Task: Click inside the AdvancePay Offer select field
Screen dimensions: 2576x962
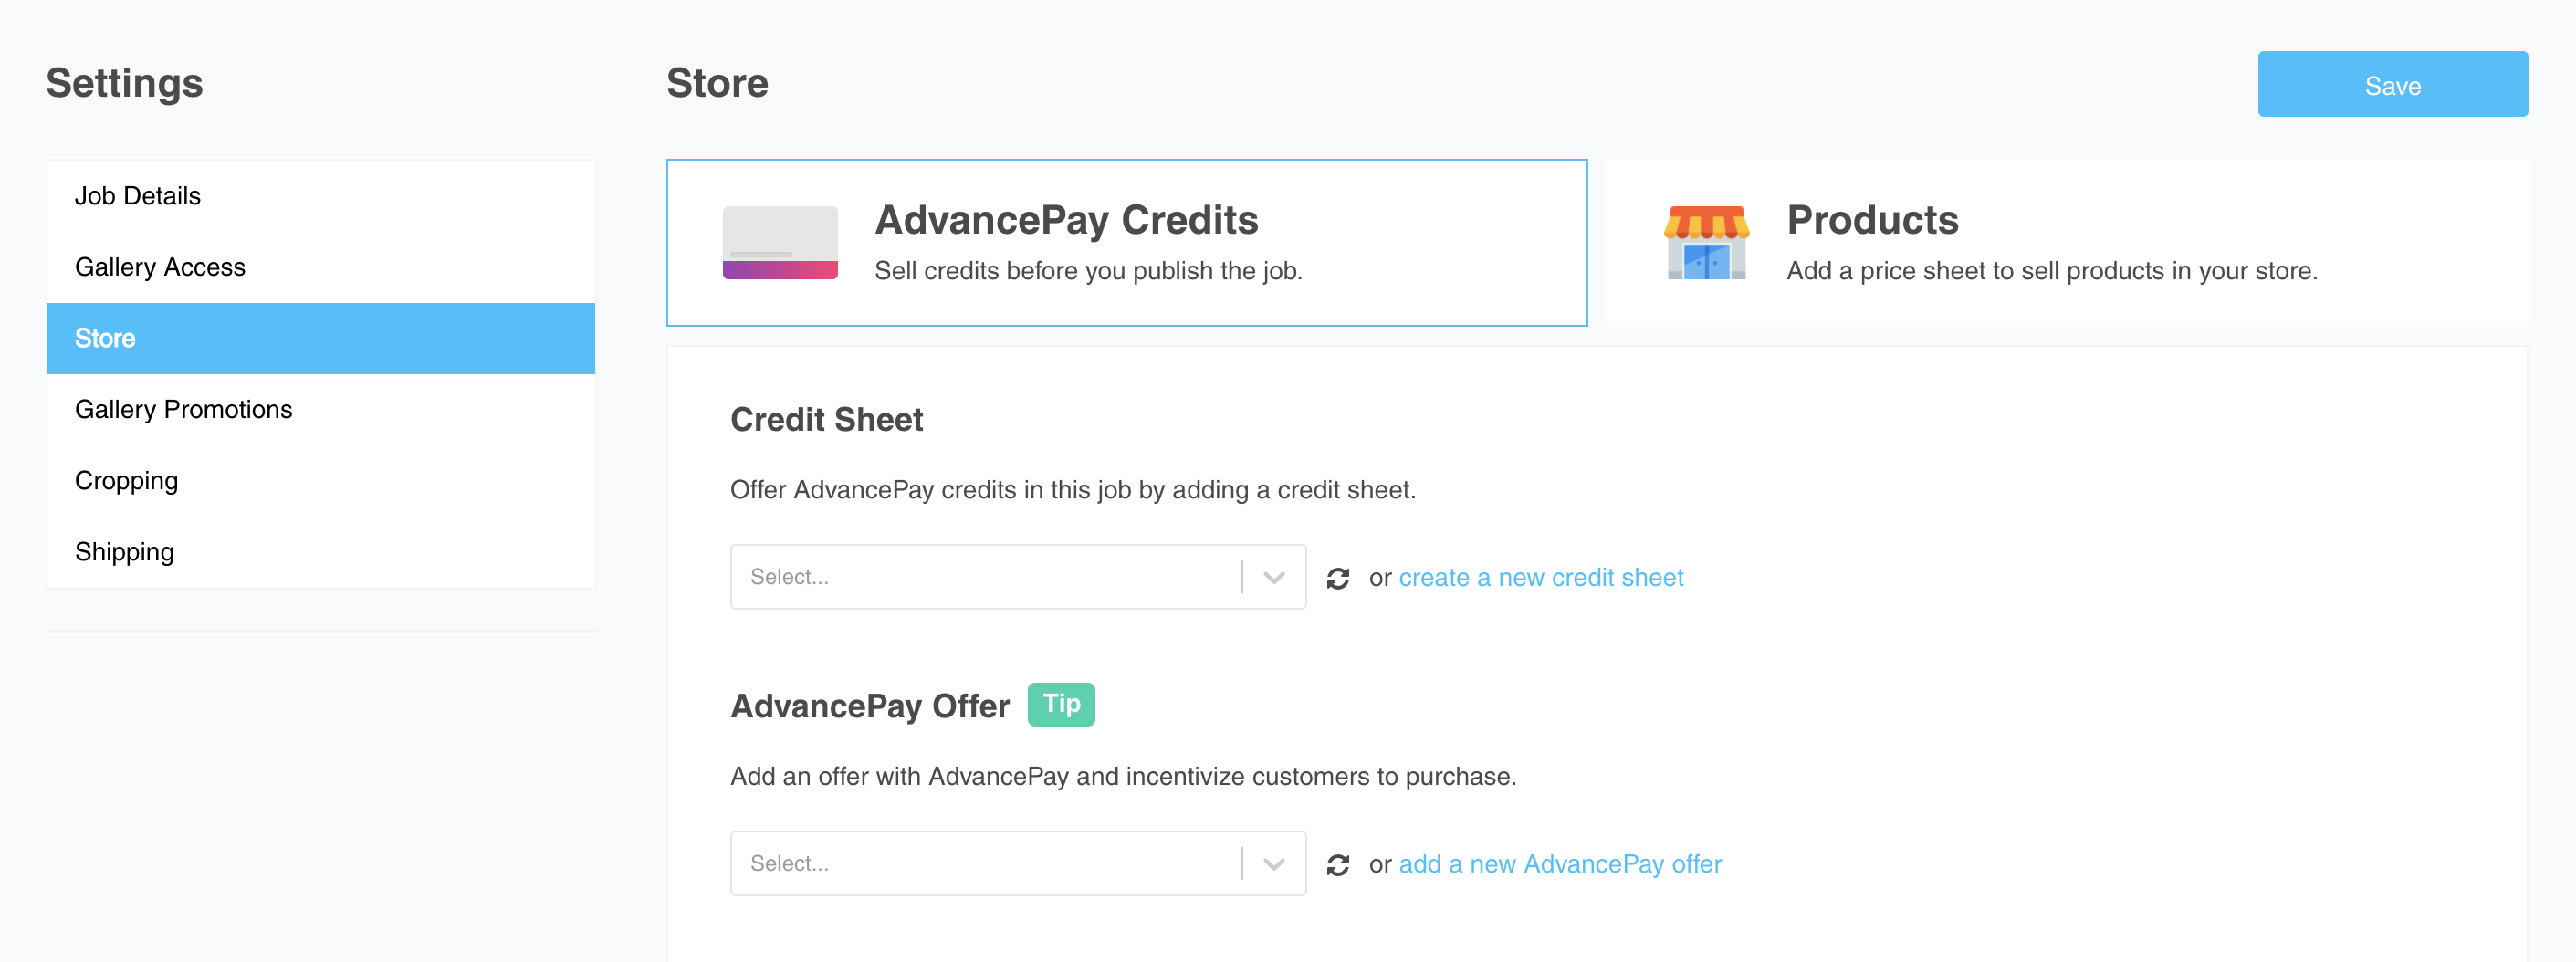Action: click(950, 863)
